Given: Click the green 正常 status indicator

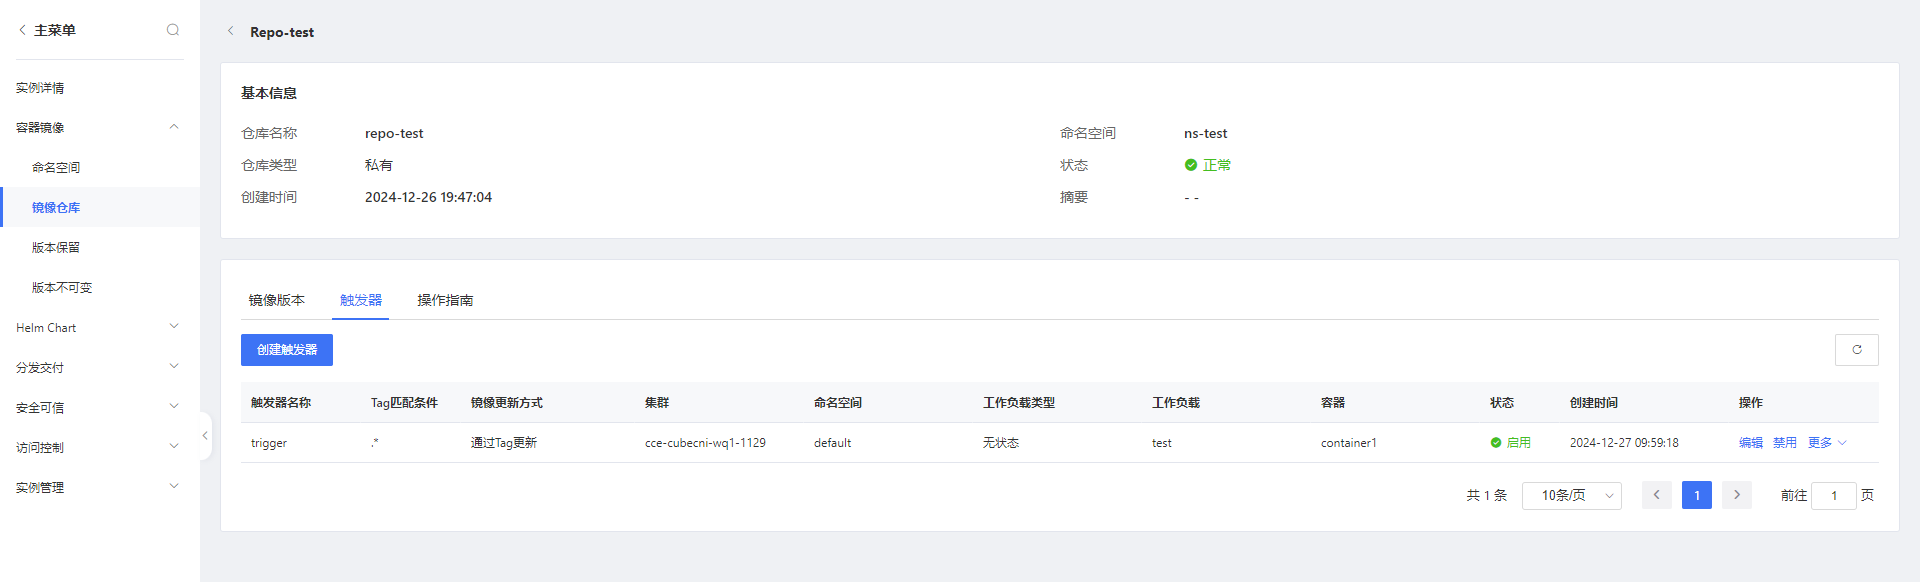Looking at the screenshot, I should [x=1207, y=165].
